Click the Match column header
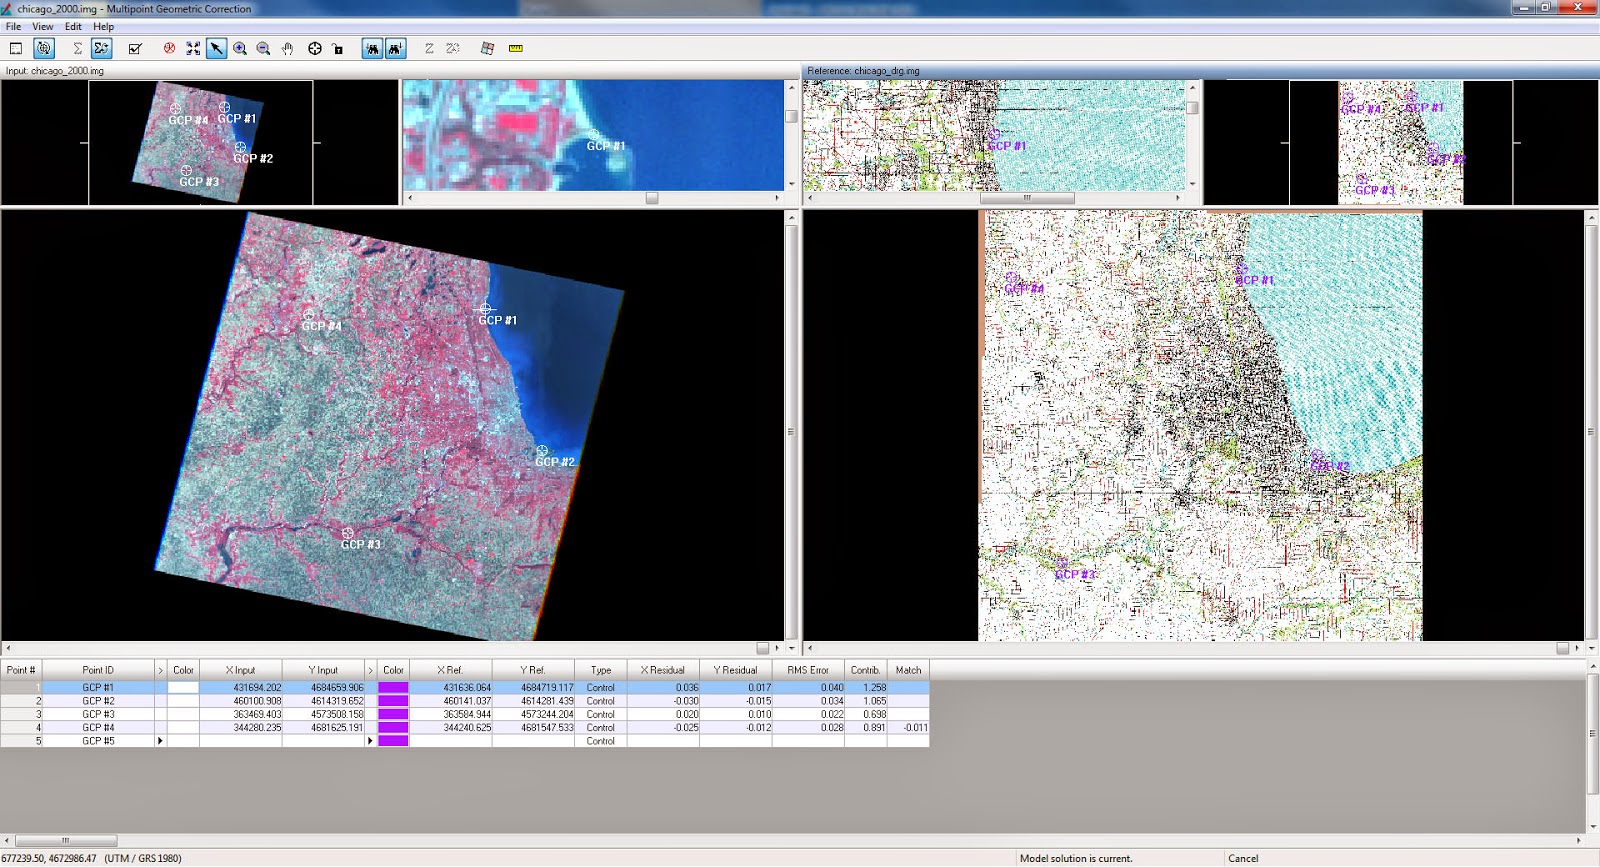This screenshot has height=867, width=1600. click(x=909, y=670)
